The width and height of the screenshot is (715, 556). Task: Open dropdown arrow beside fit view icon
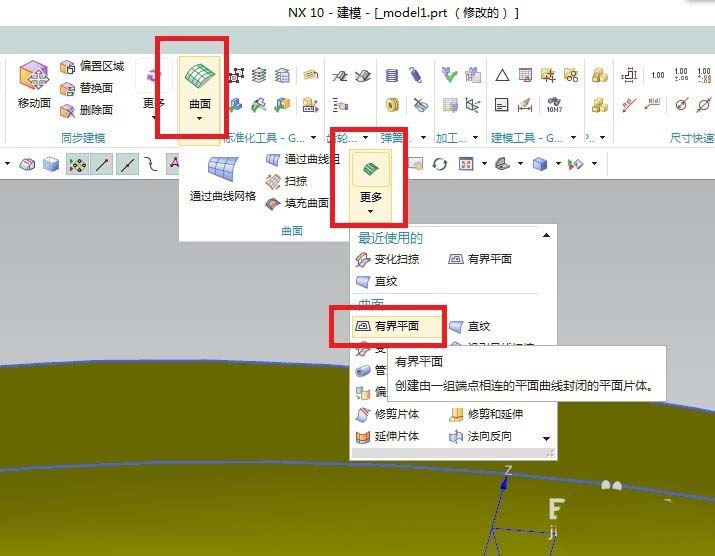[484, 163]
